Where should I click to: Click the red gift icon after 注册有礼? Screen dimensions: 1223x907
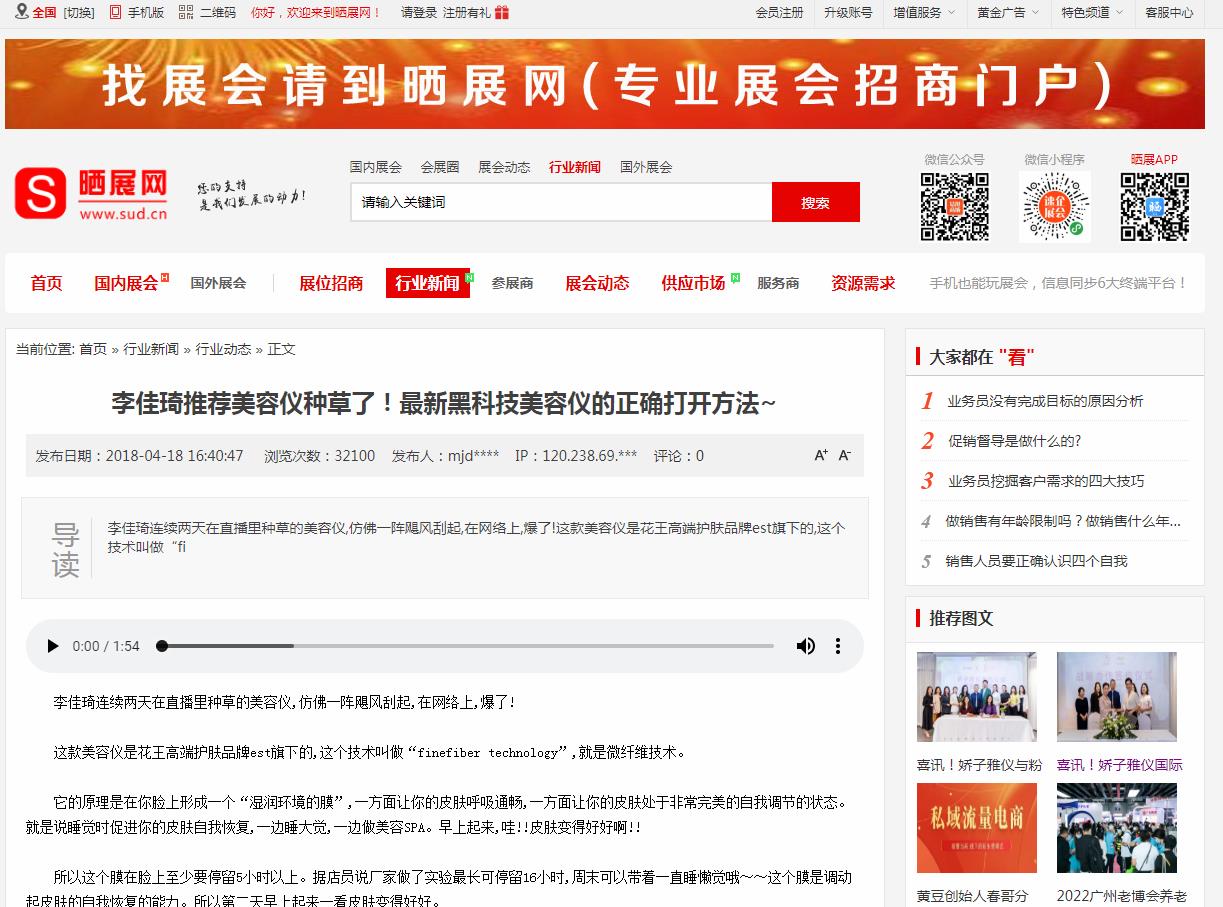[x=502, y=12]
